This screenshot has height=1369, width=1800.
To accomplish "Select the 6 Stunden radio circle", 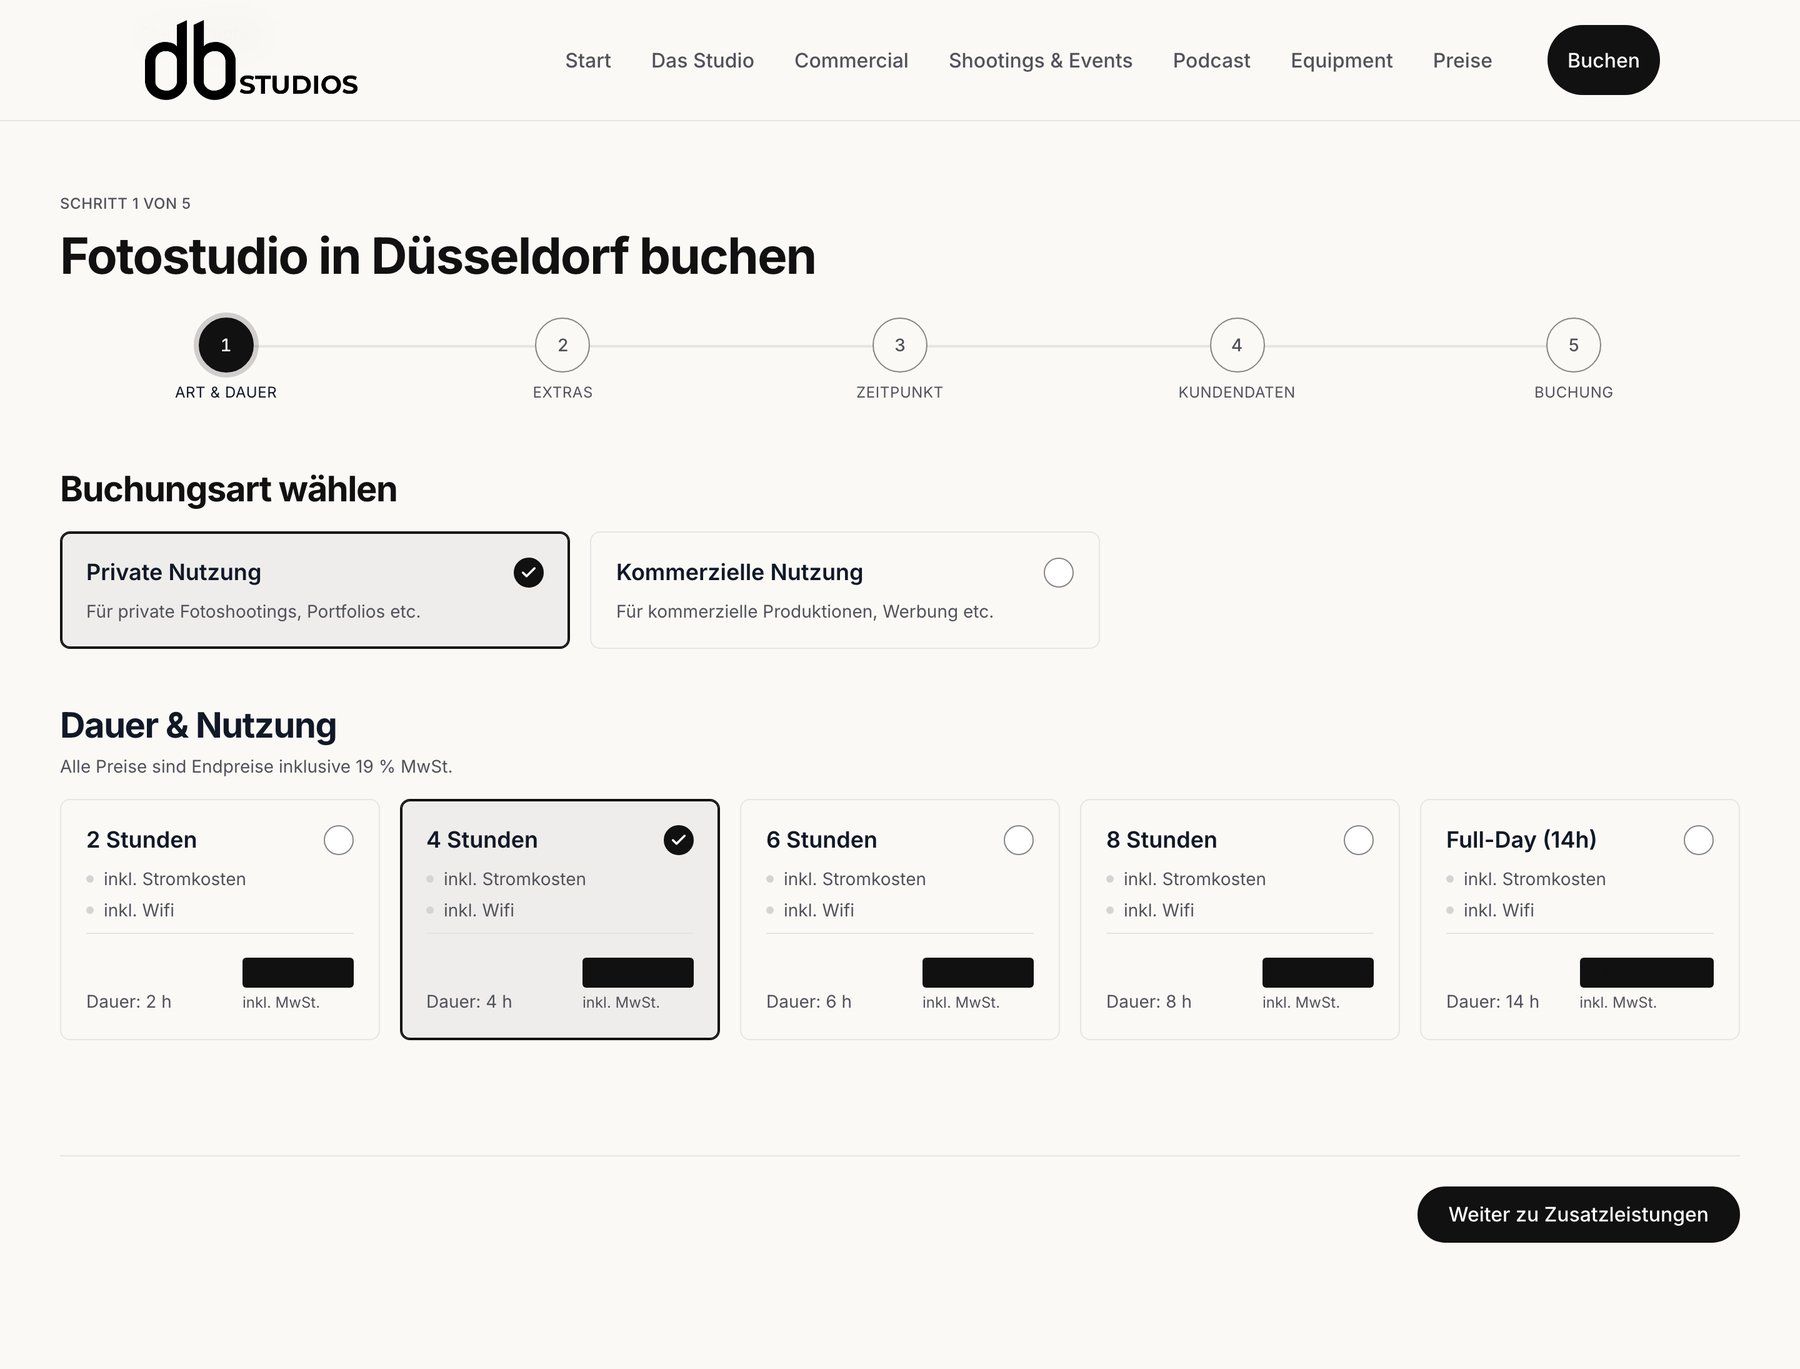I will click(1019, 840).
